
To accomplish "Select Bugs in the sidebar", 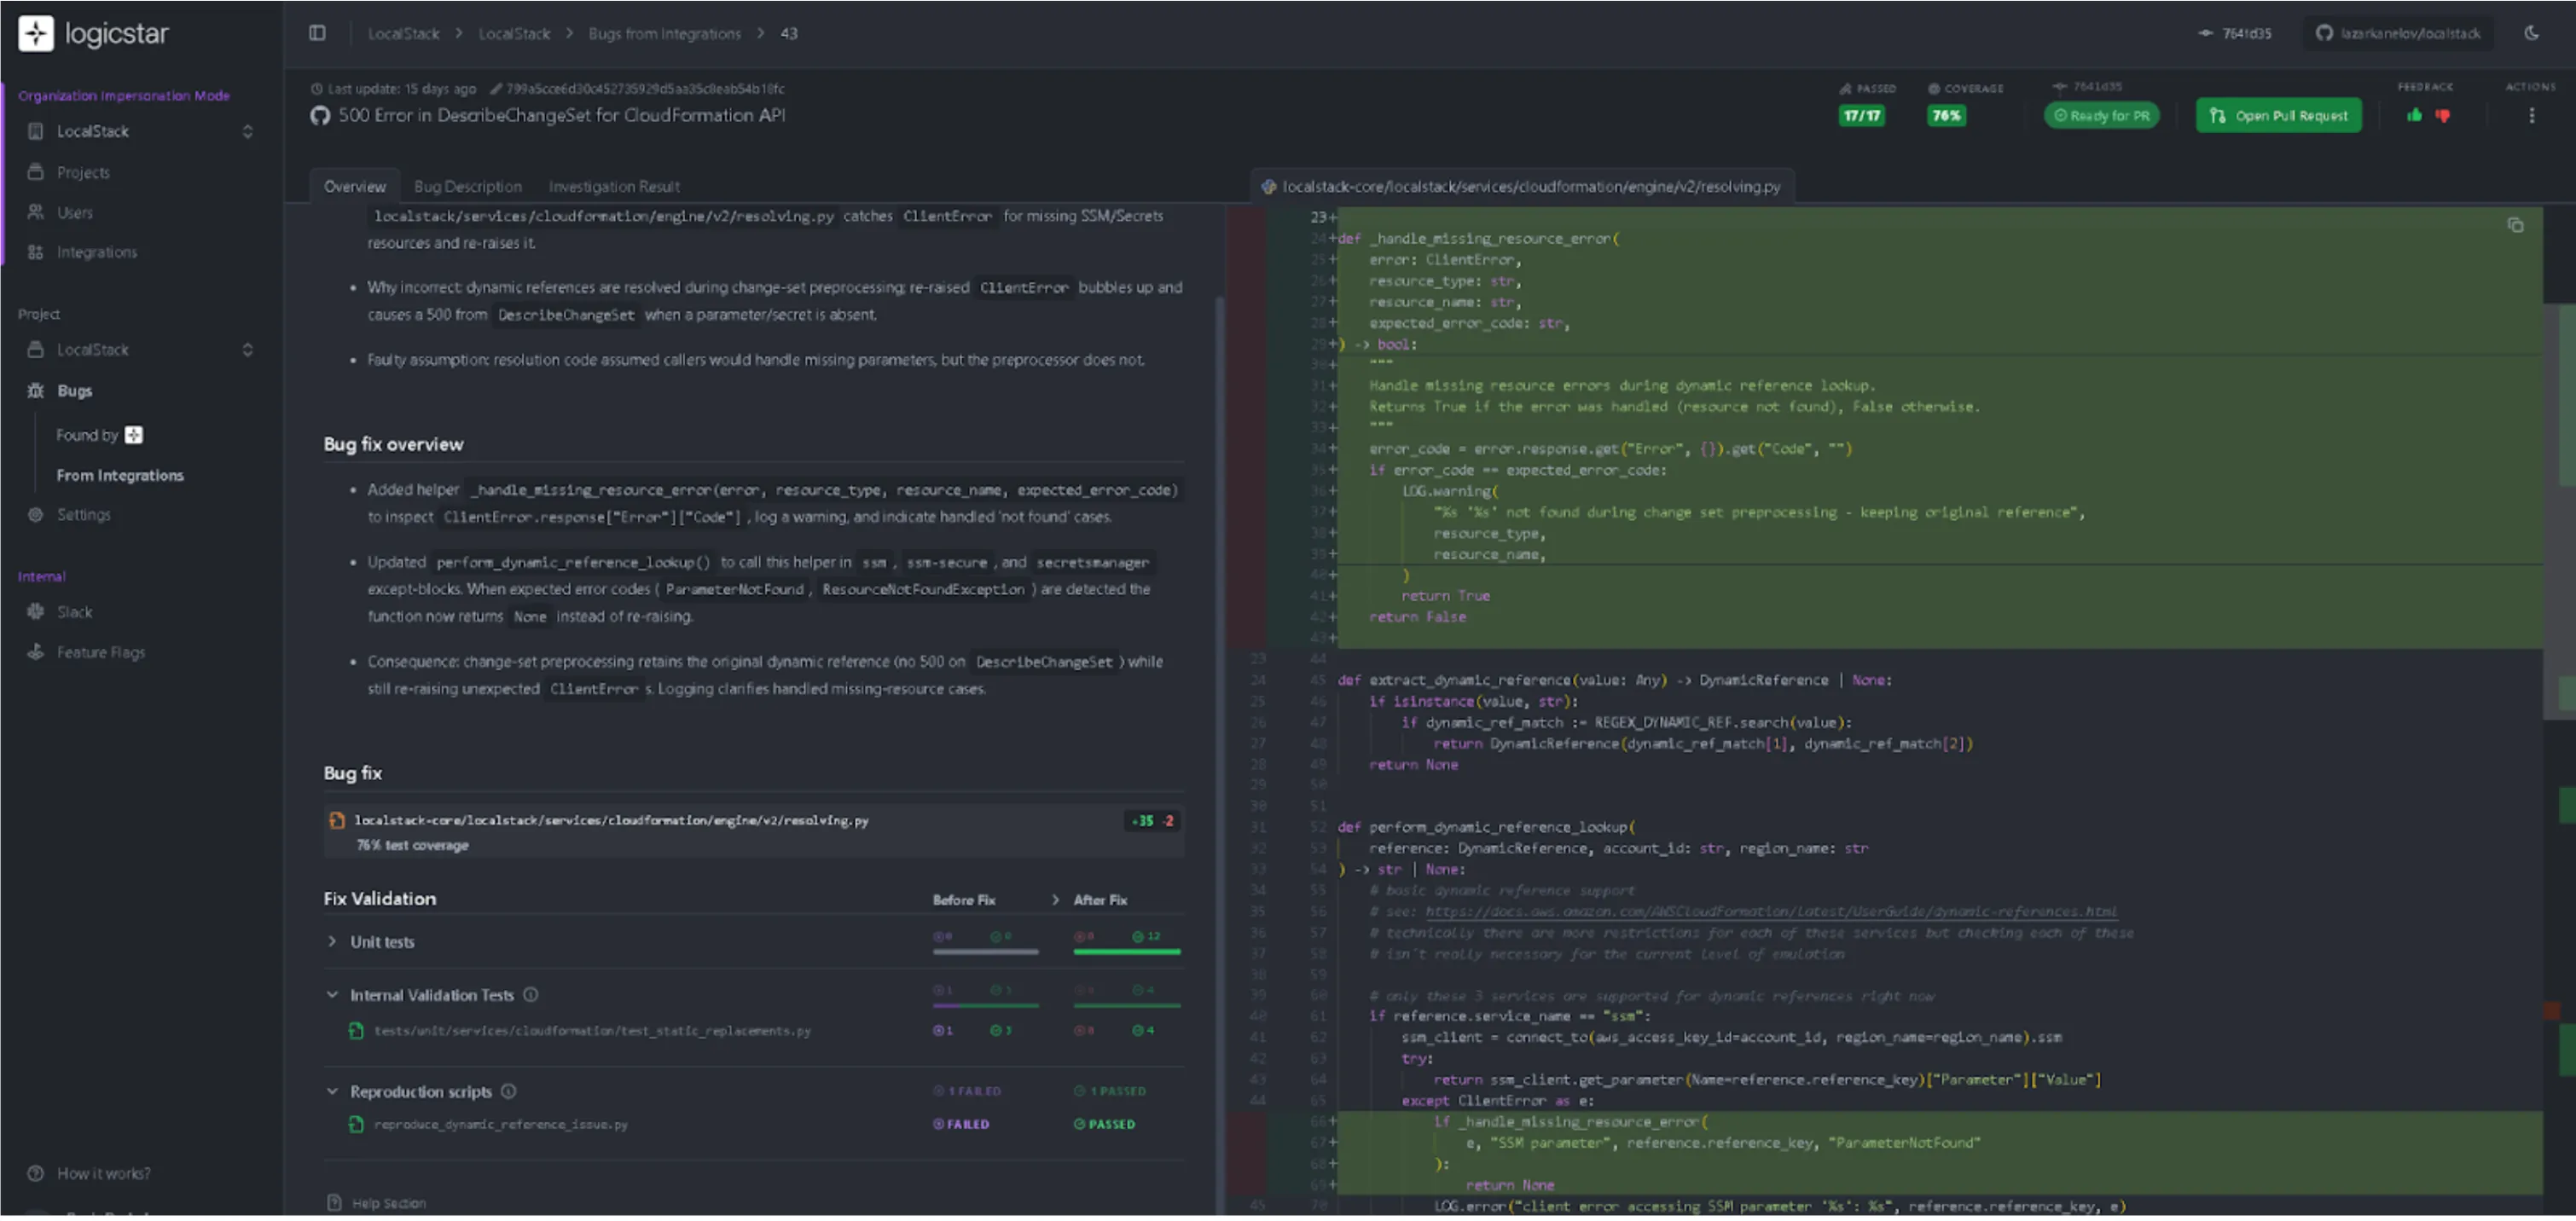I will [73, 390].
